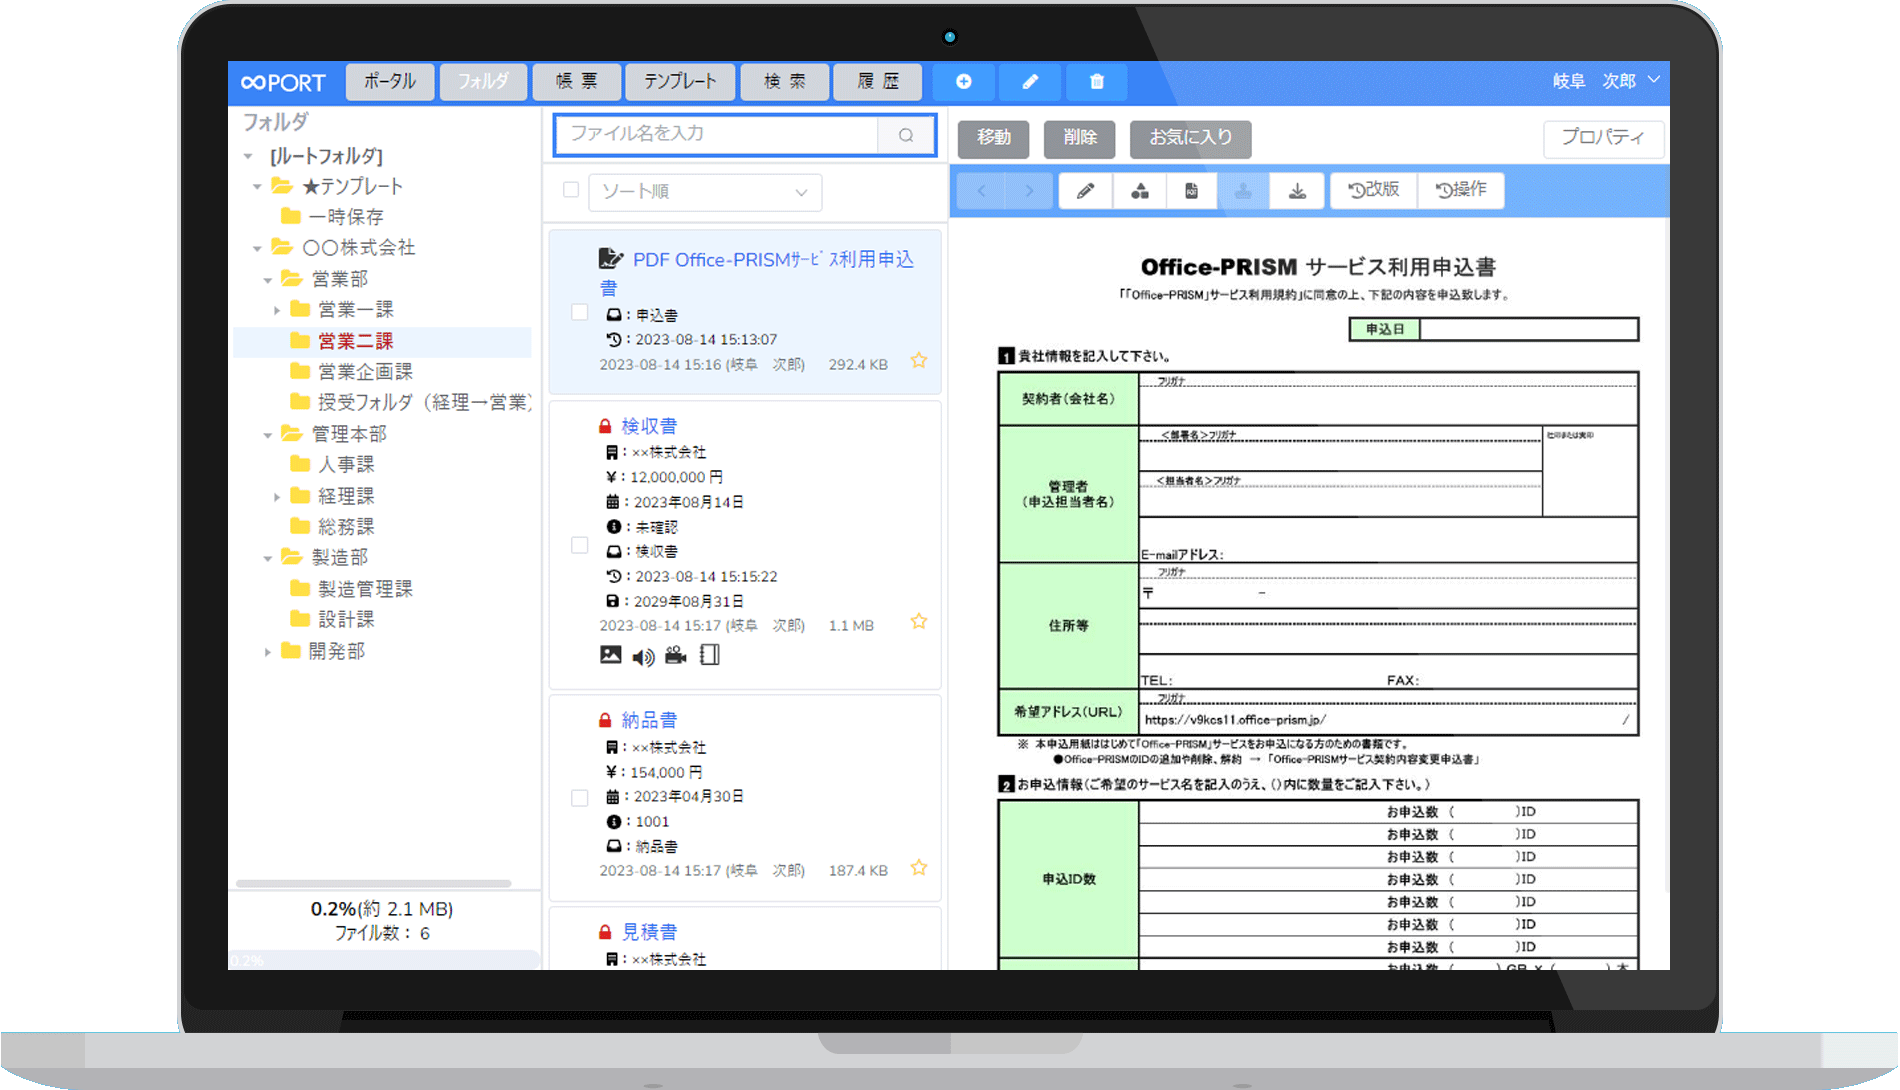
Task: Collapse the [ルートフォルダ] tree node
Action: click(248, 156)
